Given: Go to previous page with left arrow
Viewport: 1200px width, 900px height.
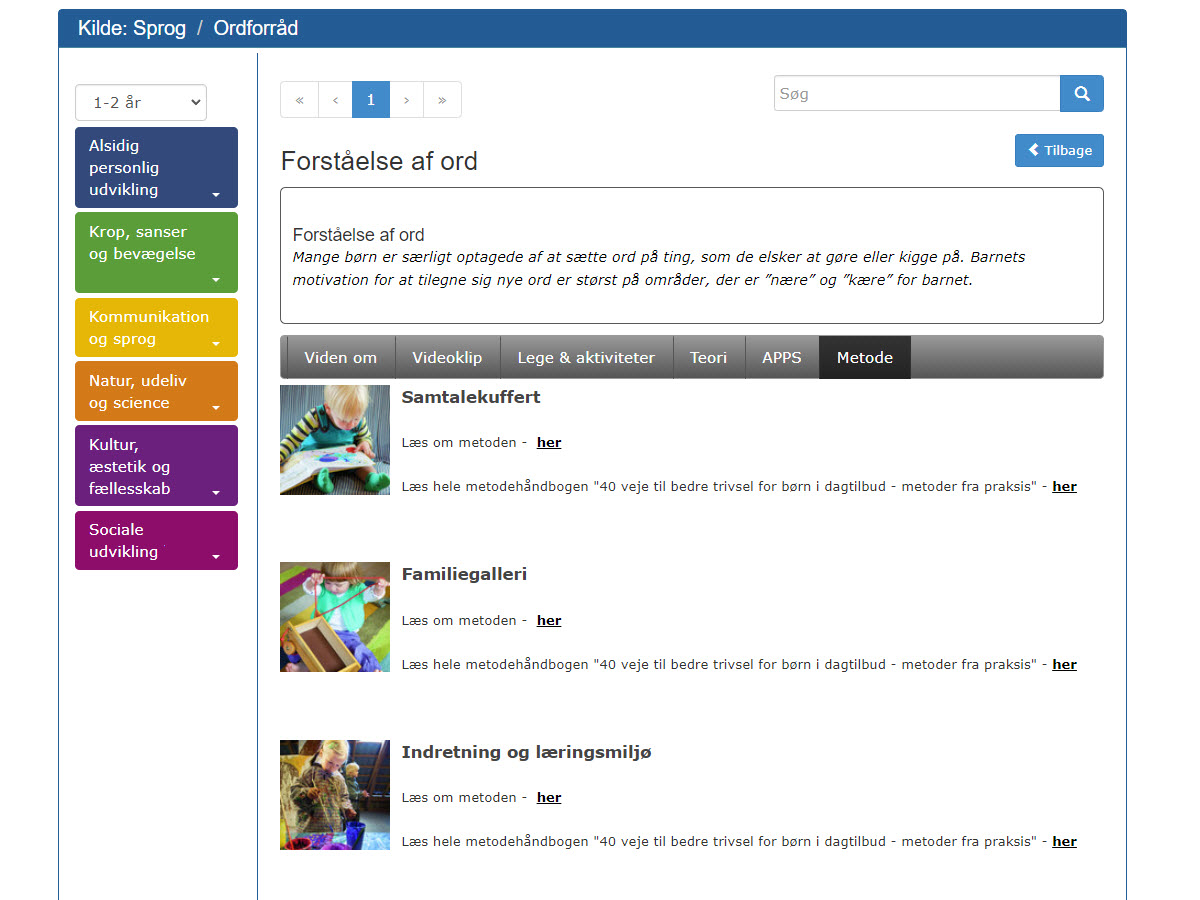Looking at the screenshot, I should click(335, 100).
